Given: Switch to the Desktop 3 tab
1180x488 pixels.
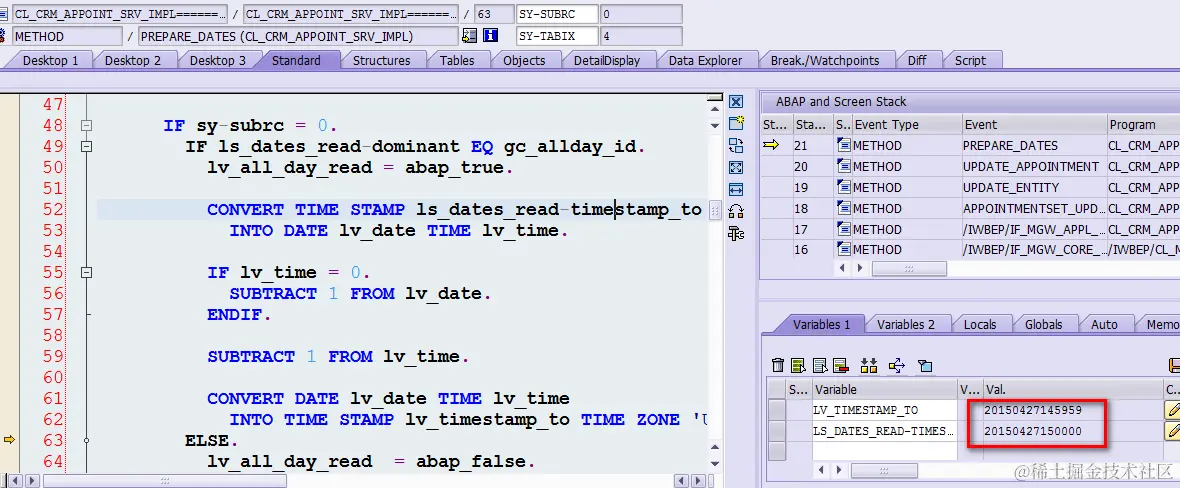Looking at the screenshot, I should click(x=217, y=60).
